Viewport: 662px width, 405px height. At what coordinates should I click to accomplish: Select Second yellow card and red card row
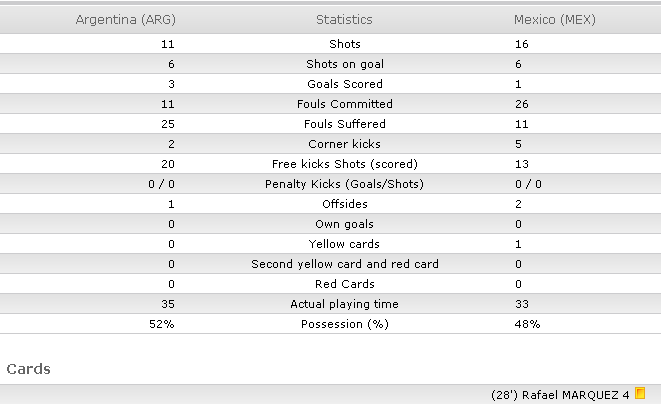coord(331,264)
